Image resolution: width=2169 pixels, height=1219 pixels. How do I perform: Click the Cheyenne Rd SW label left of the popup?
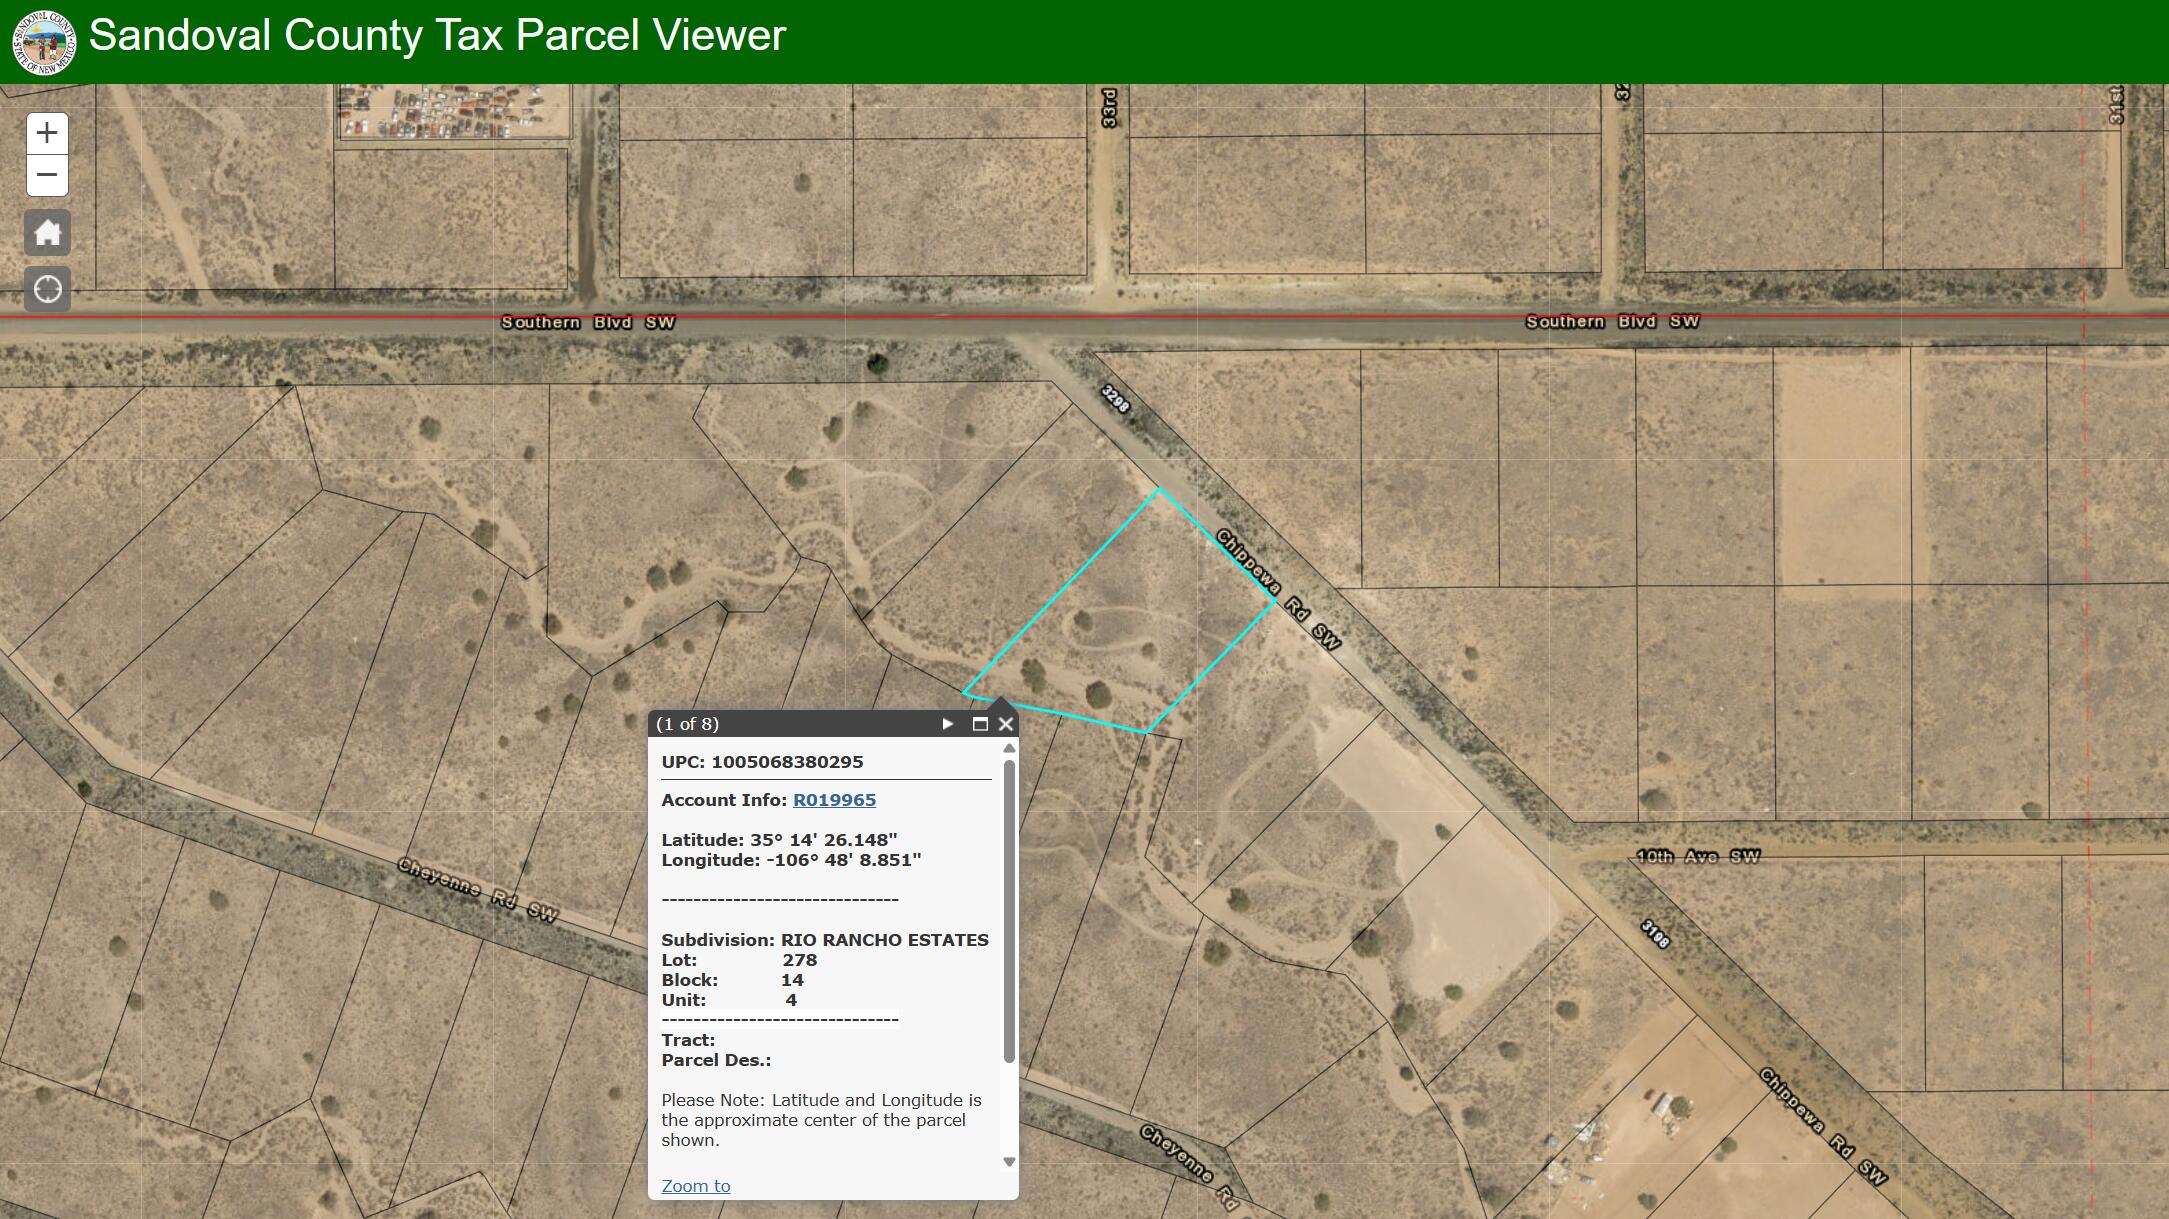coord(478,889)
